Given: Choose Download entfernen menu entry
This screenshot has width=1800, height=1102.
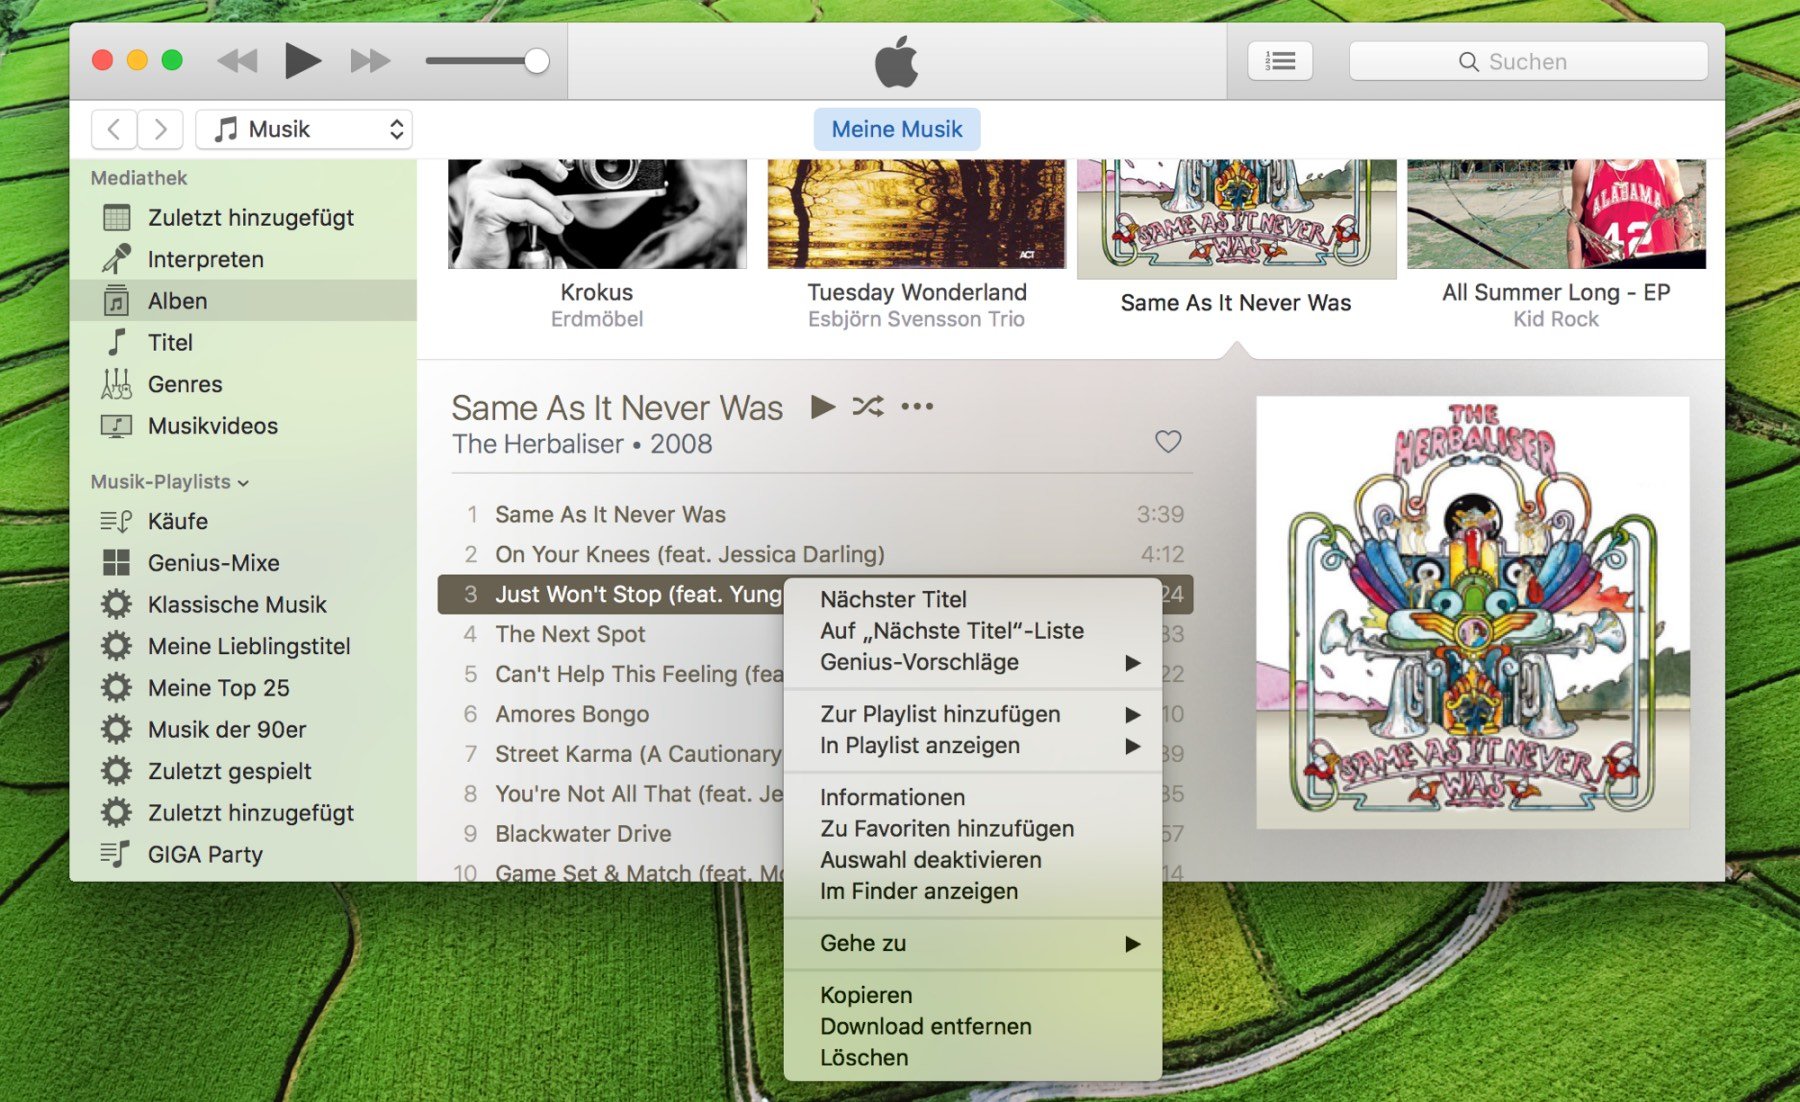Looking at the screenshot, I should [x=973, y=1027].
